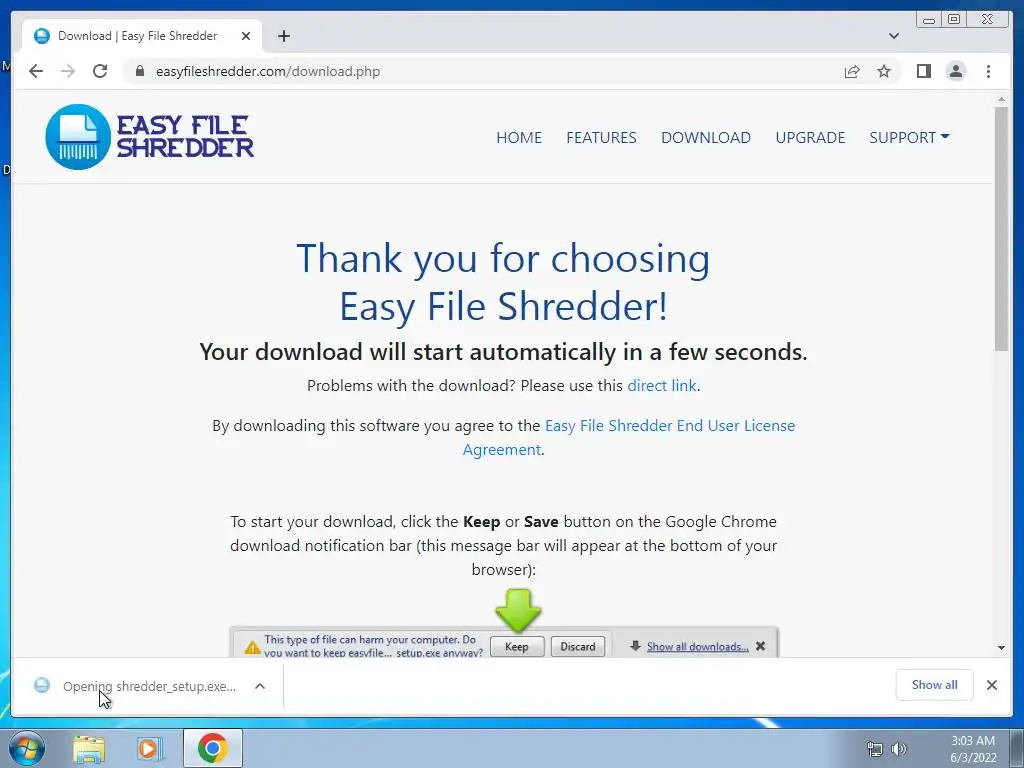Screen dimensions: 1024x768
Task: Bookmark this page with the star icon
Action: click(884, 71)
